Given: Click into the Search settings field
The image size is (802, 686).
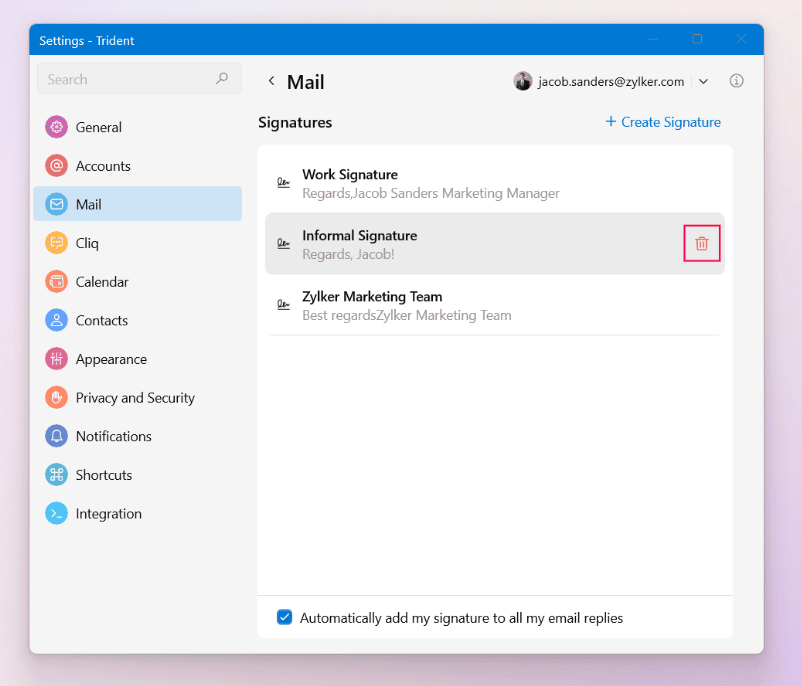Looking at the screenshot, I should tap(125, 79).
